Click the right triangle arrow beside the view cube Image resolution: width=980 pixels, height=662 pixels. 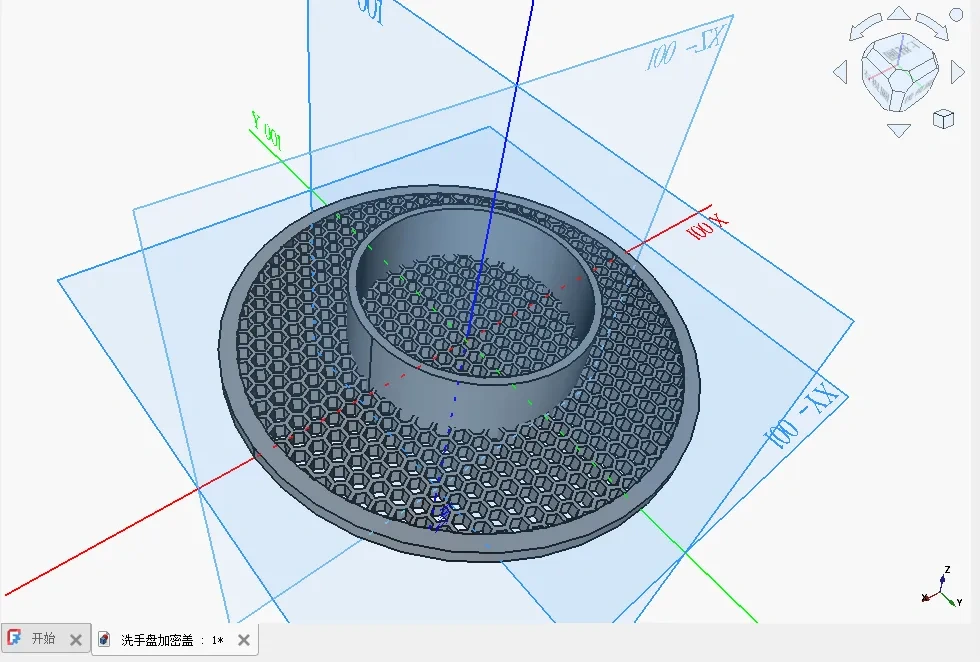tap(957, 70)
